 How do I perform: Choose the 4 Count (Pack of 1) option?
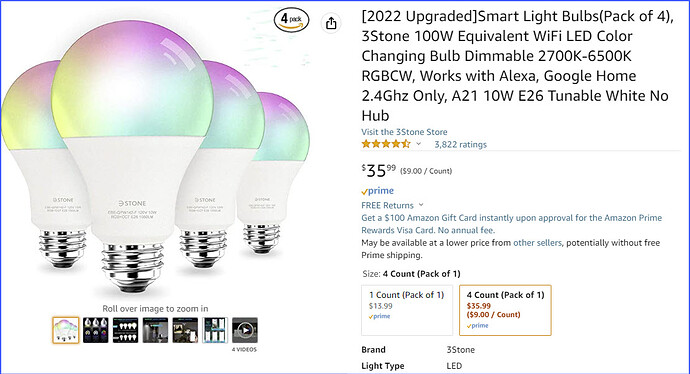(x=505, y=310)
